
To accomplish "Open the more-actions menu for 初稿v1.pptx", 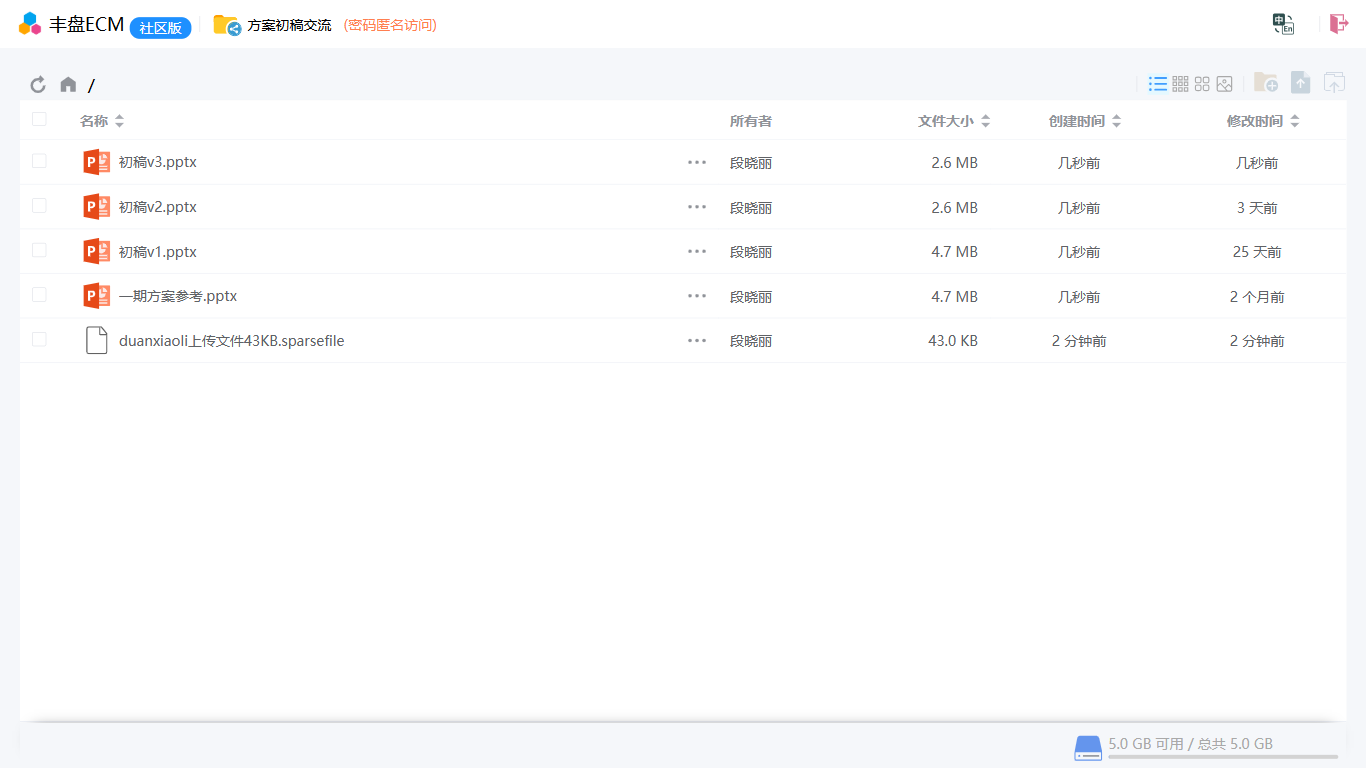I will coord(697,251).
